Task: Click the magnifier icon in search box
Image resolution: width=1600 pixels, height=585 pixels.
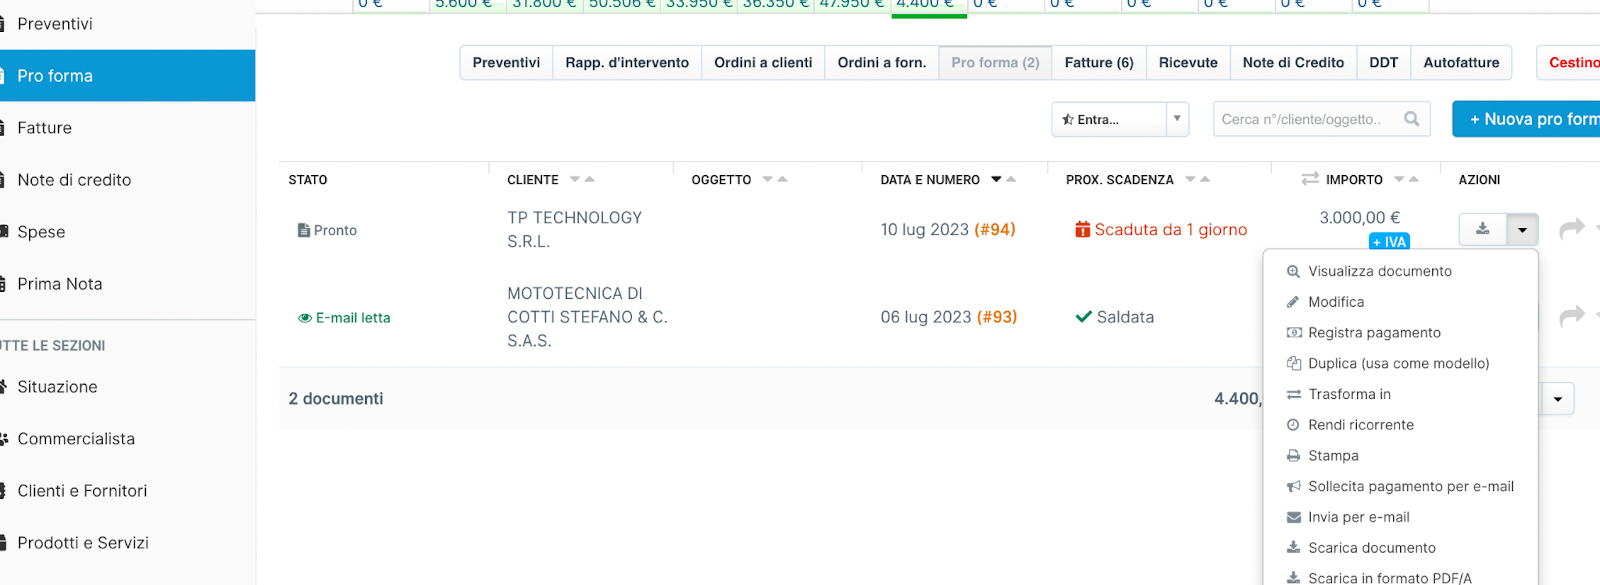Action: [1411, 119]
